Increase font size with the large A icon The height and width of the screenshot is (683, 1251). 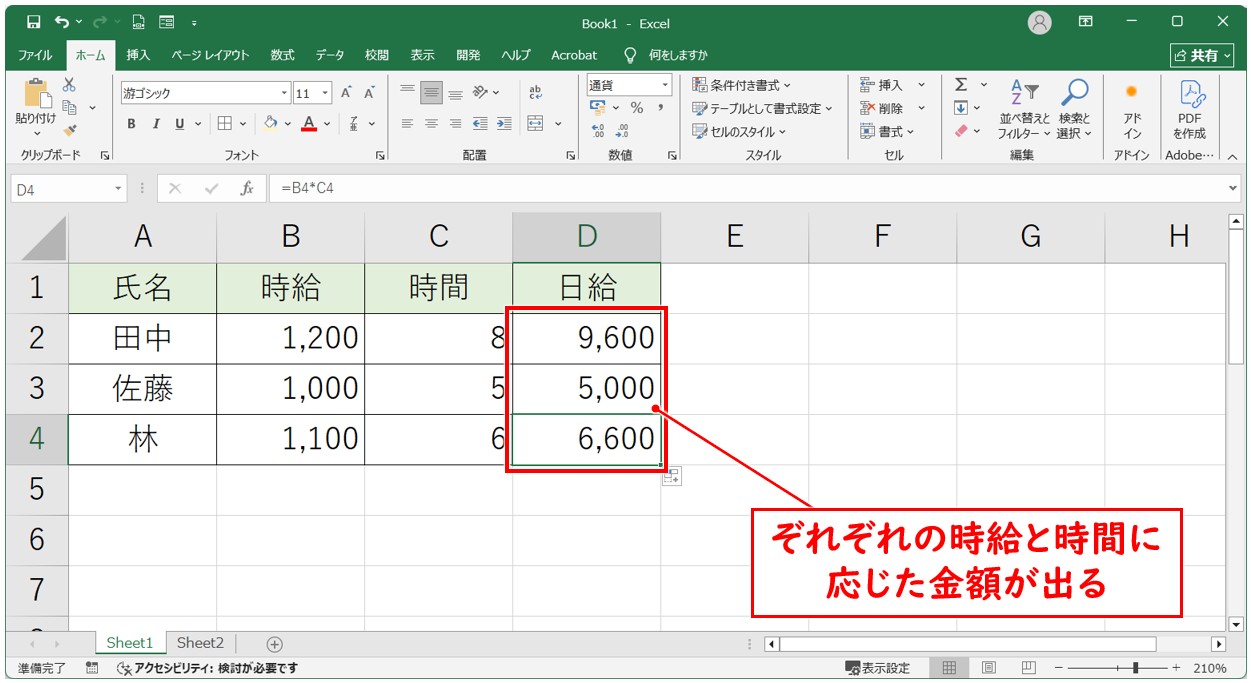click(x=346, y=93)
